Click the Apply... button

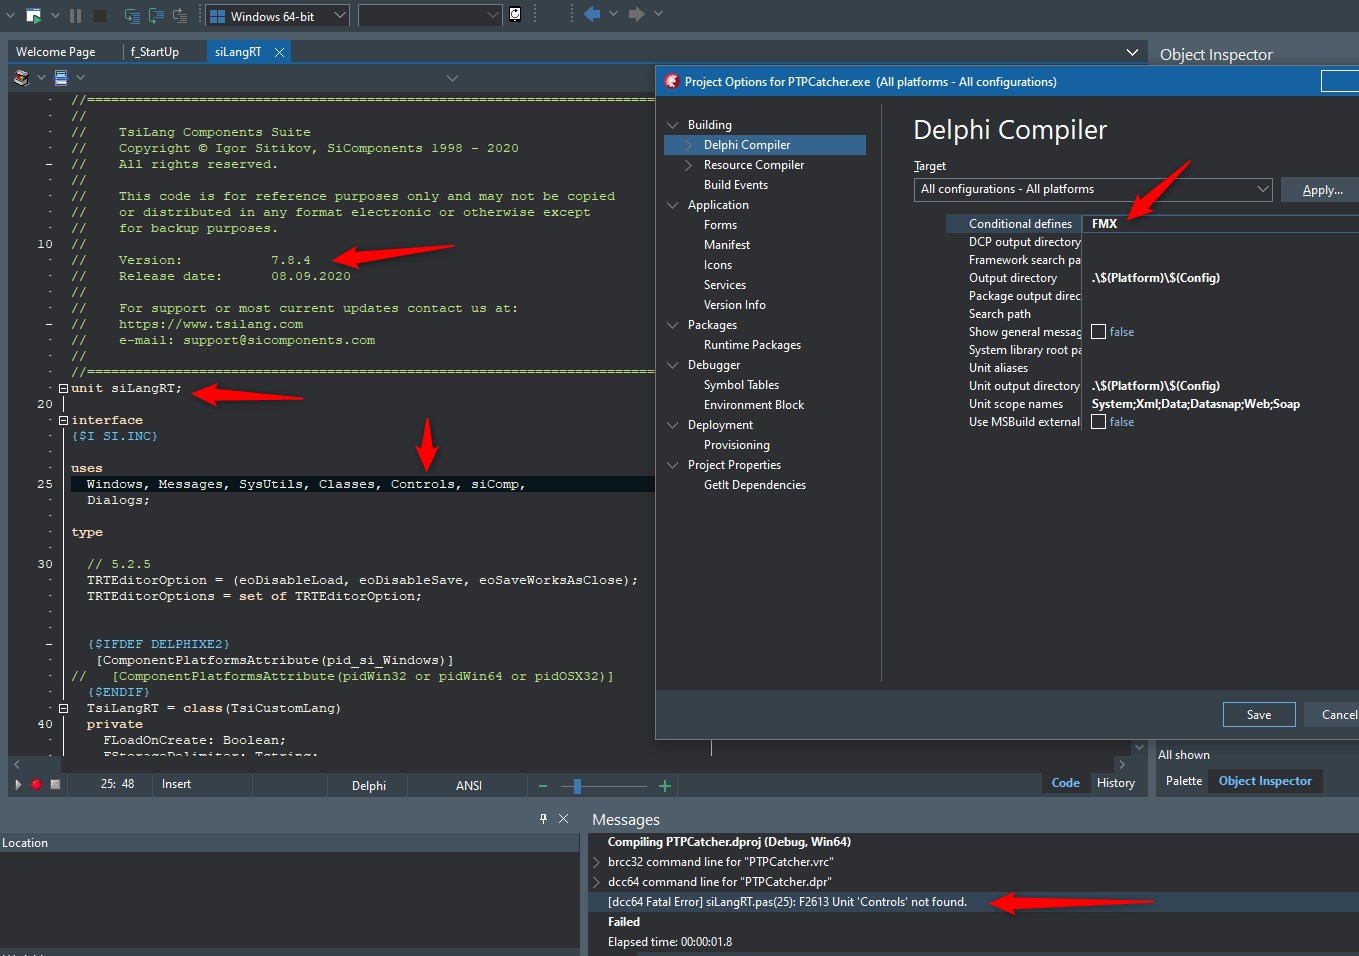point(1322,190)
